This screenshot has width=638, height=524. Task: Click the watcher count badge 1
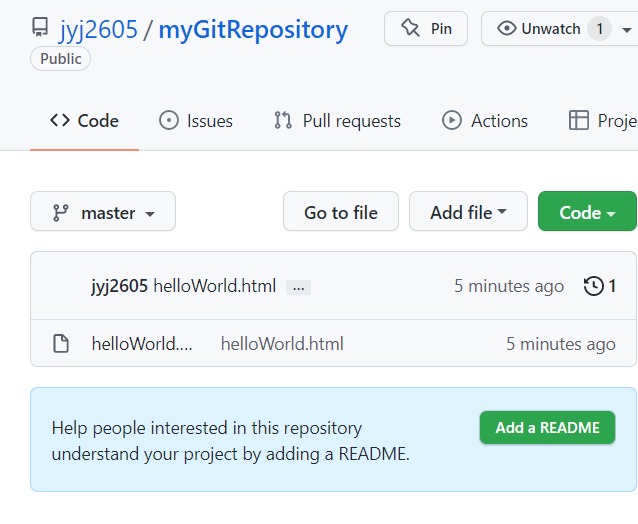(599, 29)
